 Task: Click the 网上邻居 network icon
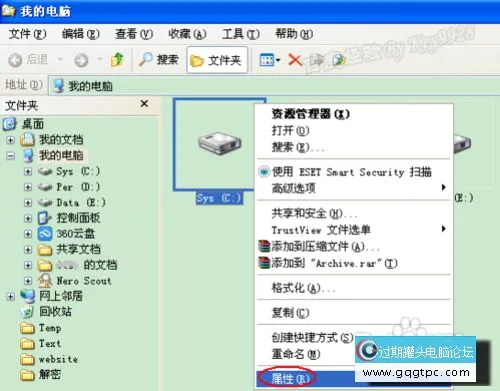27,296
